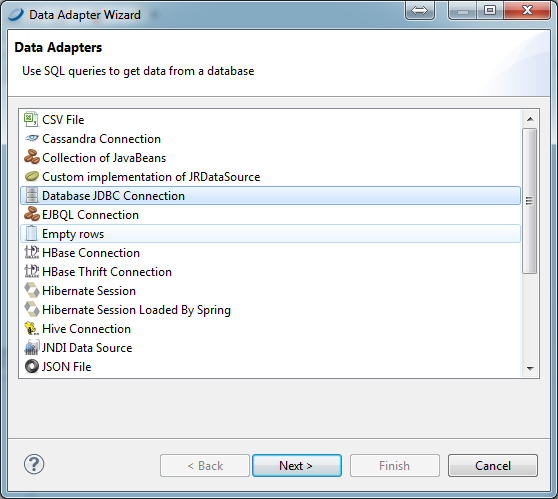
Task: Click the Custom JRDataSource green bean icon
Action: pyautogui.click(x=32, y=176)
